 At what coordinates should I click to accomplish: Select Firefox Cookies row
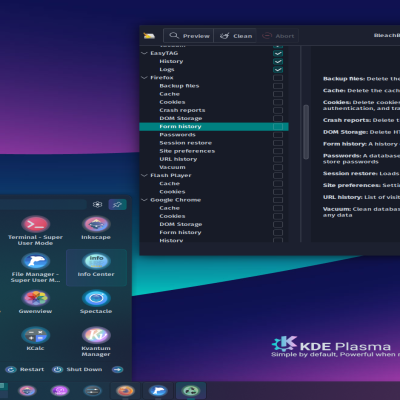(x=214, y=102)
